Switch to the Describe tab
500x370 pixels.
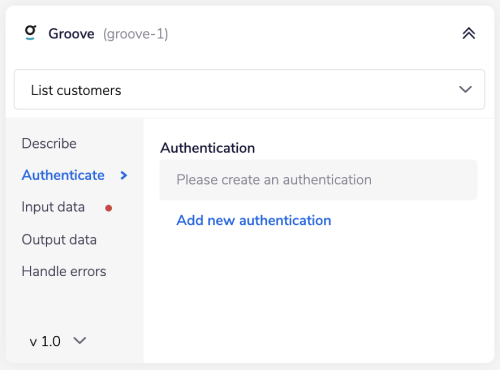click(49, 143)
